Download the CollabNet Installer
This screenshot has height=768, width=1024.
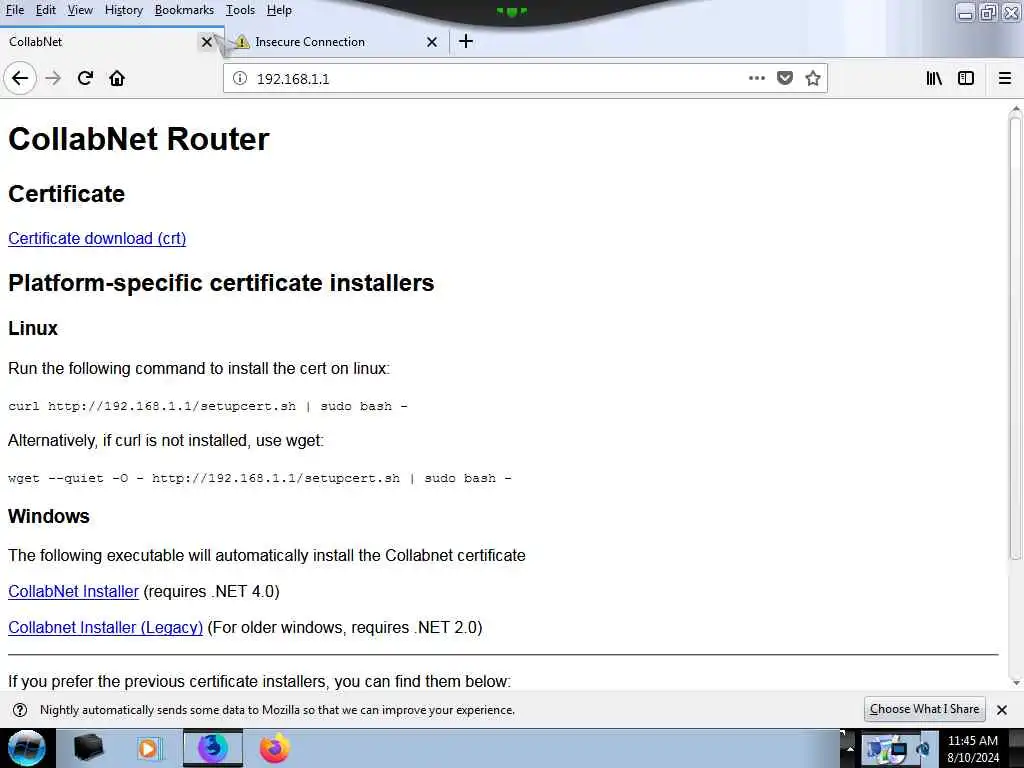(x=73, y=591)
